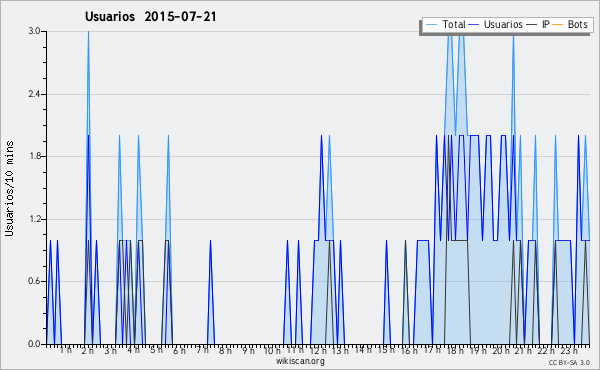Screen dimensions: 600x370
Task: Click the '22 h' x-axis label
Action: tap(546, 351)
